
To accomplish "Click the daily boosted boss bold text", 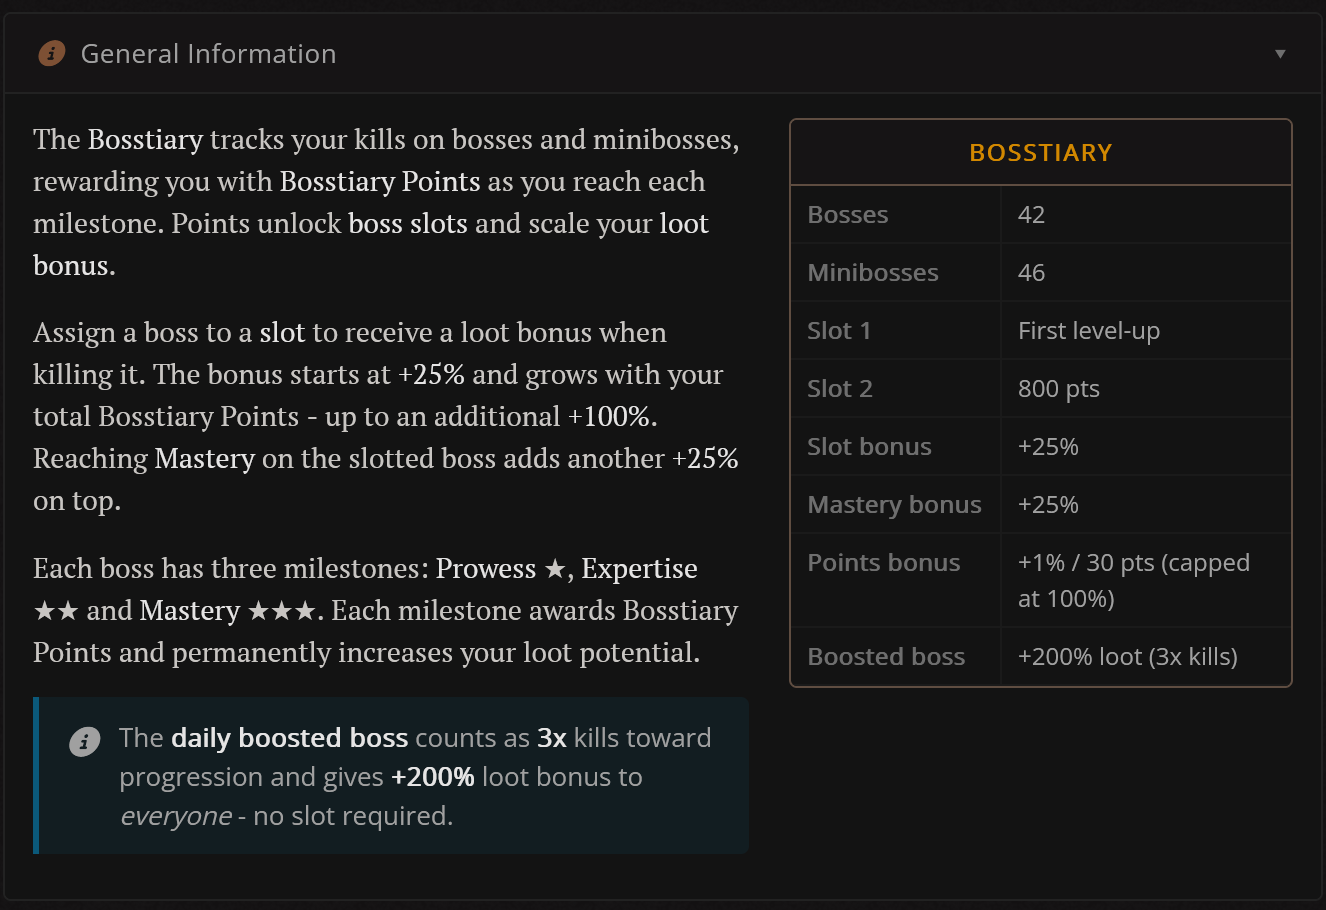I will tap(290, 738).
